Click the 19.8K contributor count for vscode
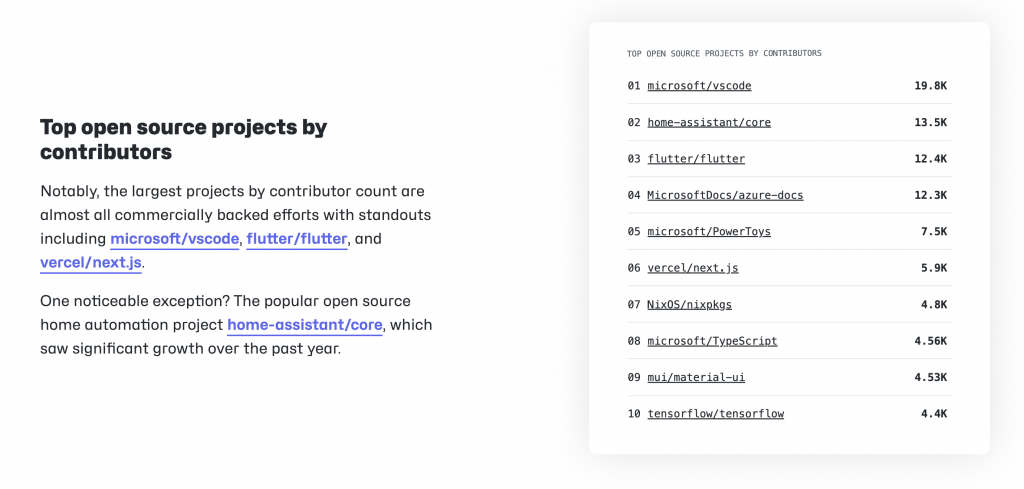 930,86
